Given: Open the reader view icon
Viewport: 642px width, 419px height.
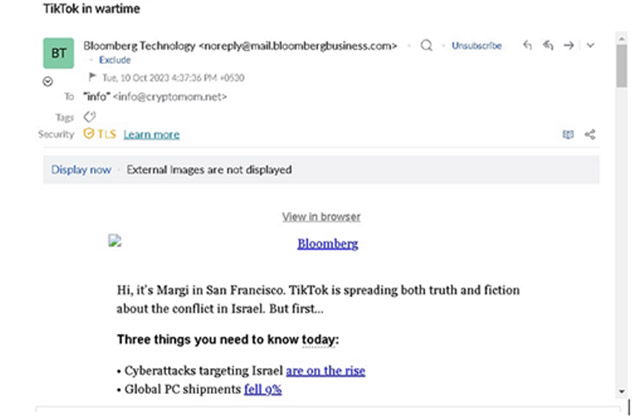Looking at the screenshot, I should (568, 134).
